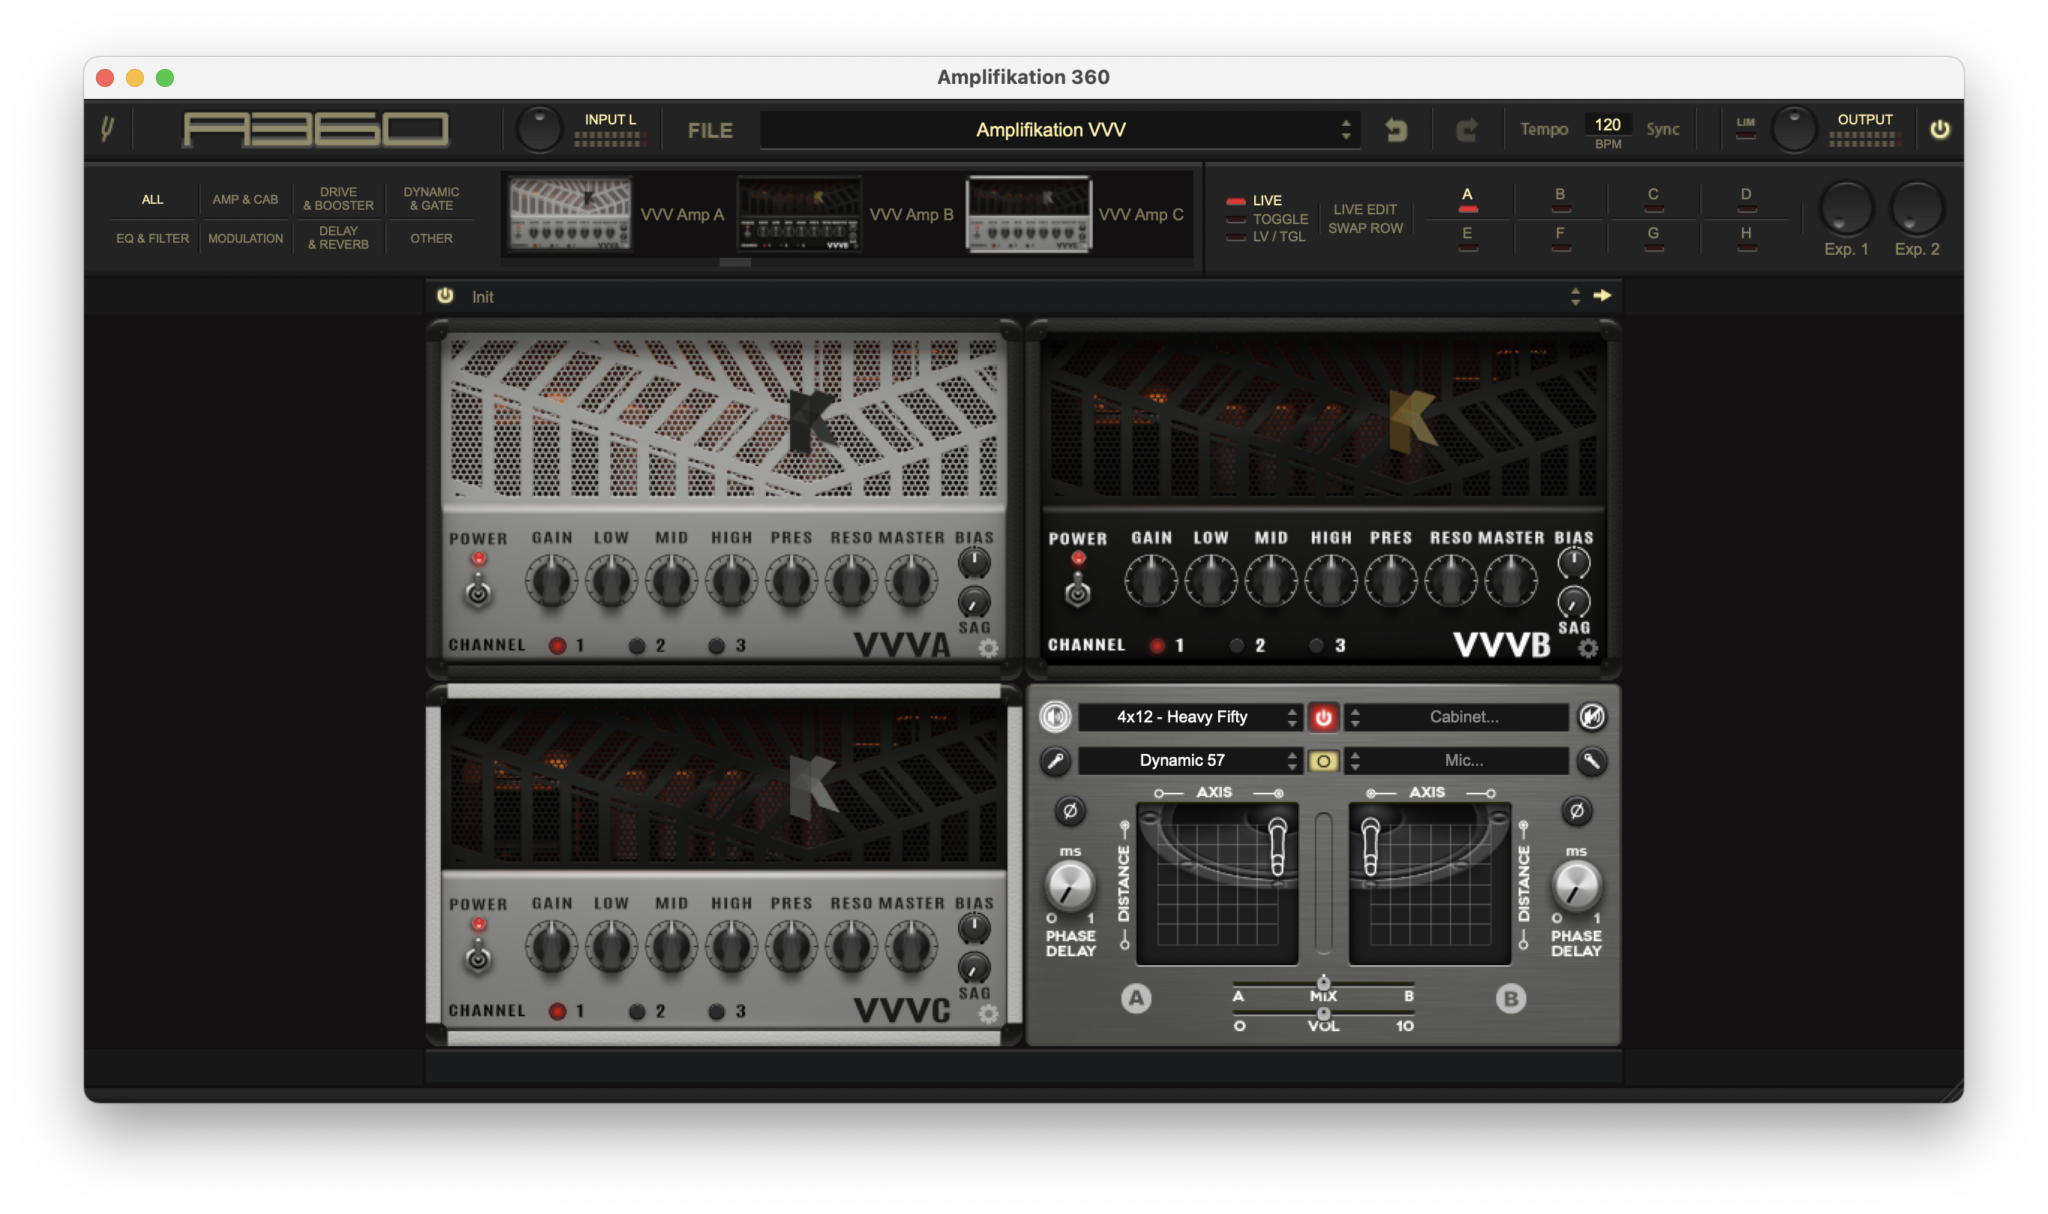Click the arrow icon next to the Init preset bar
Viewport: 2048px width, 1214px height.
1603,296
